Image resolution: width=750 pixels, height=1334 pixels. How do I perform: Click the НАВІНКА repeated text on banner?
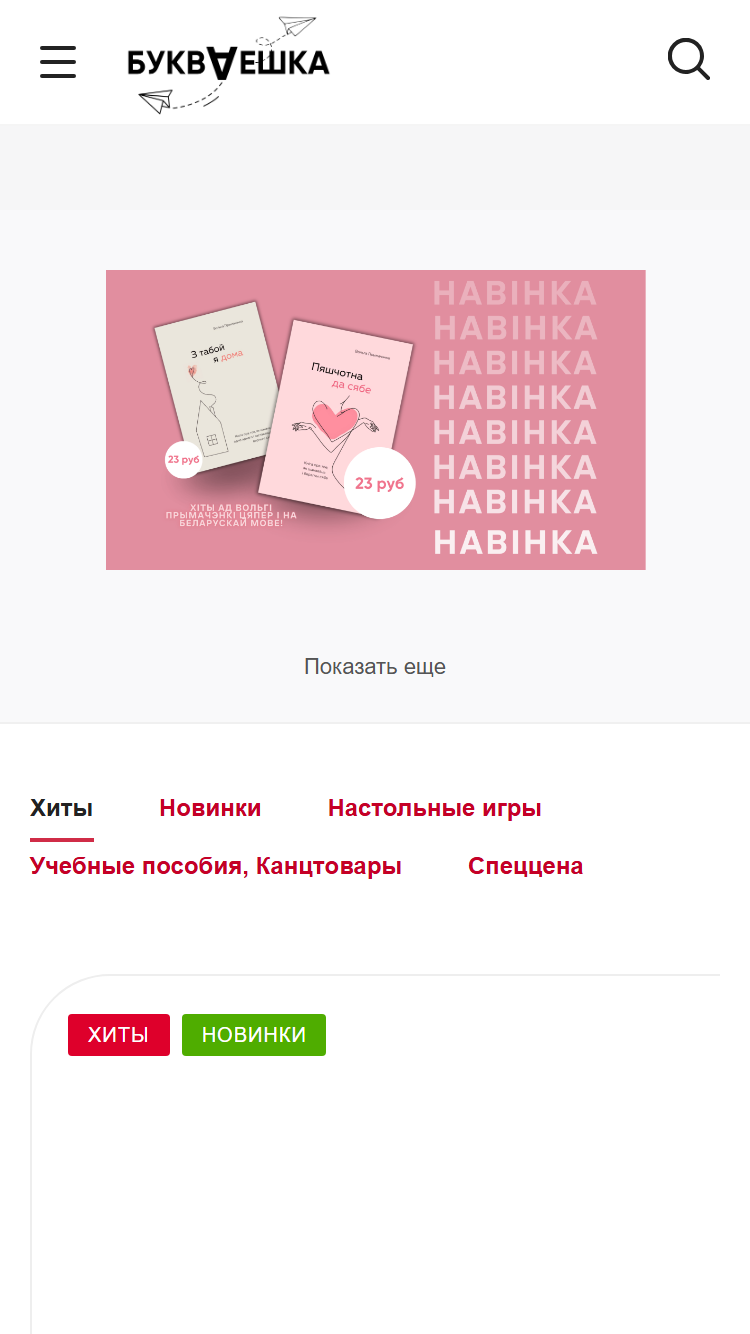(x=515, y=418)
